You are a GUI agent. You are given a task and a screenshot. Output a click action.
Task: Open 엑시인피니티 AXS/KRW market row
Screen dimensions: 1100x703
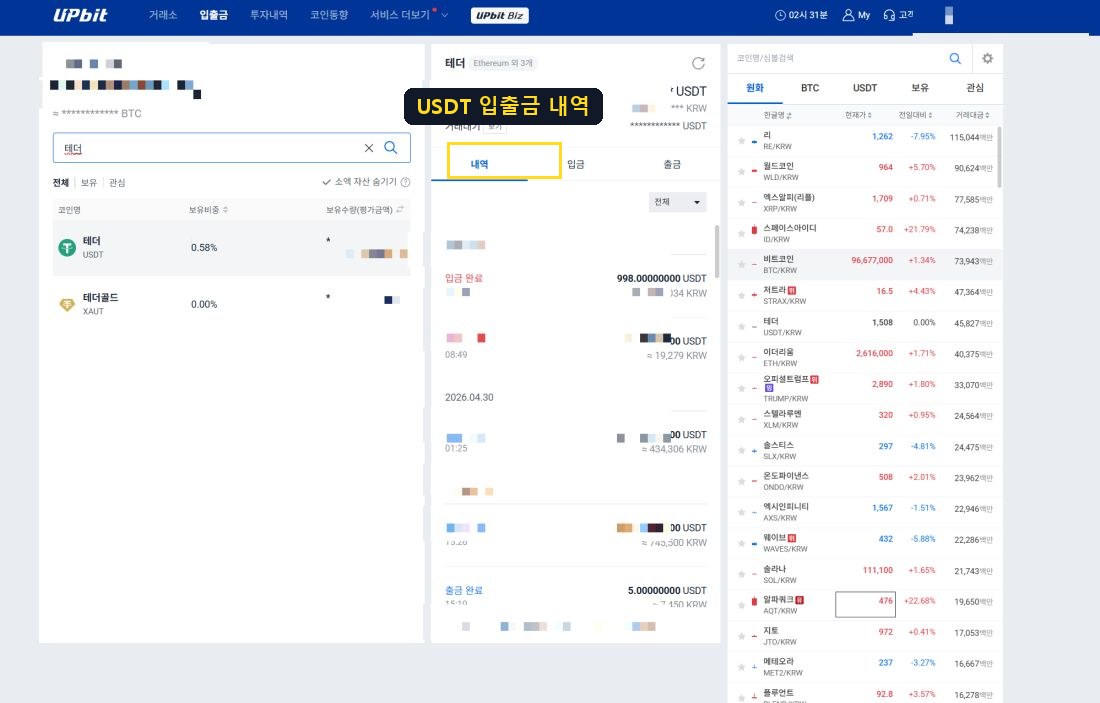pos(865,511)
